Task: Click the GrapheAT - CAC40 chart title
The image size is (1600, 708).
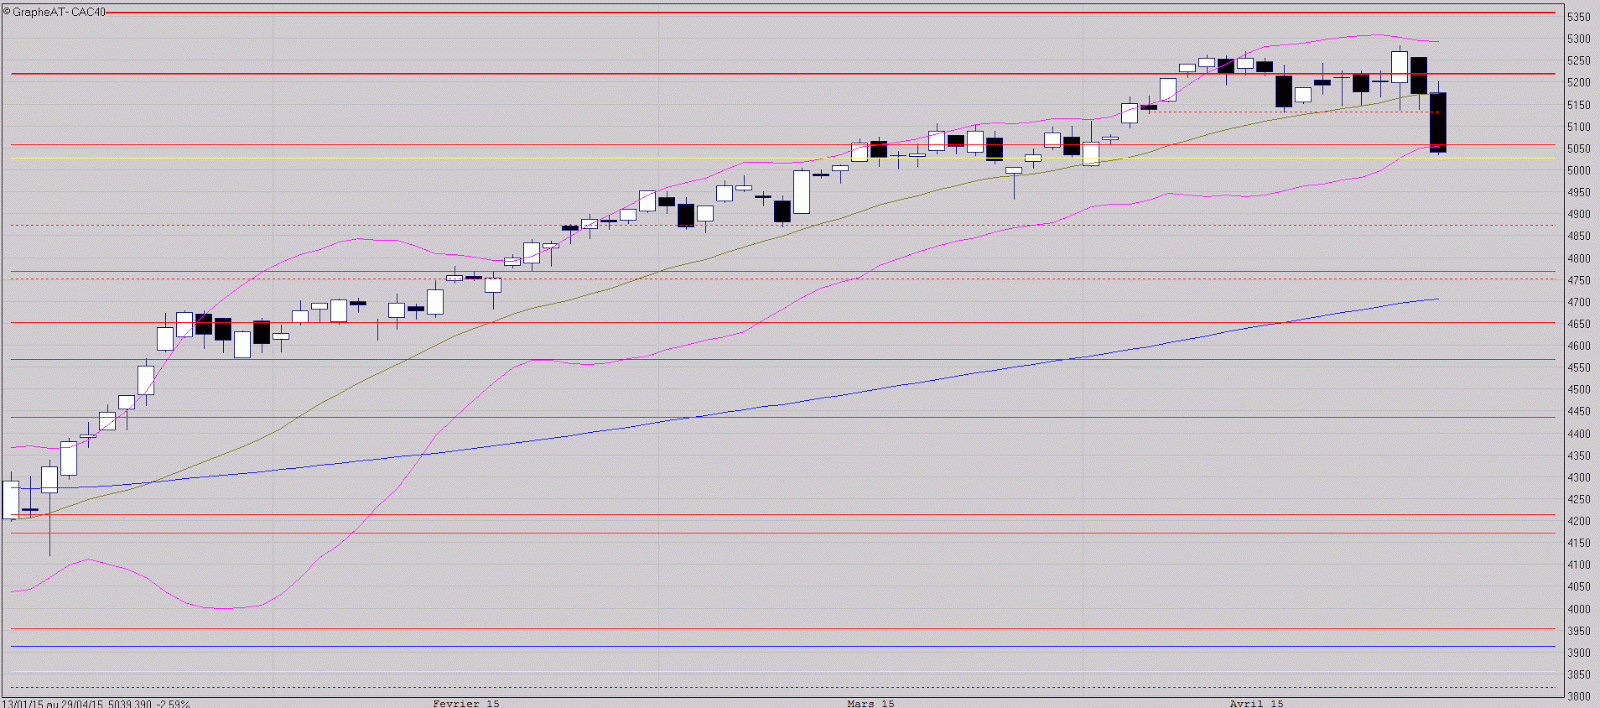Action: (54, 12)
